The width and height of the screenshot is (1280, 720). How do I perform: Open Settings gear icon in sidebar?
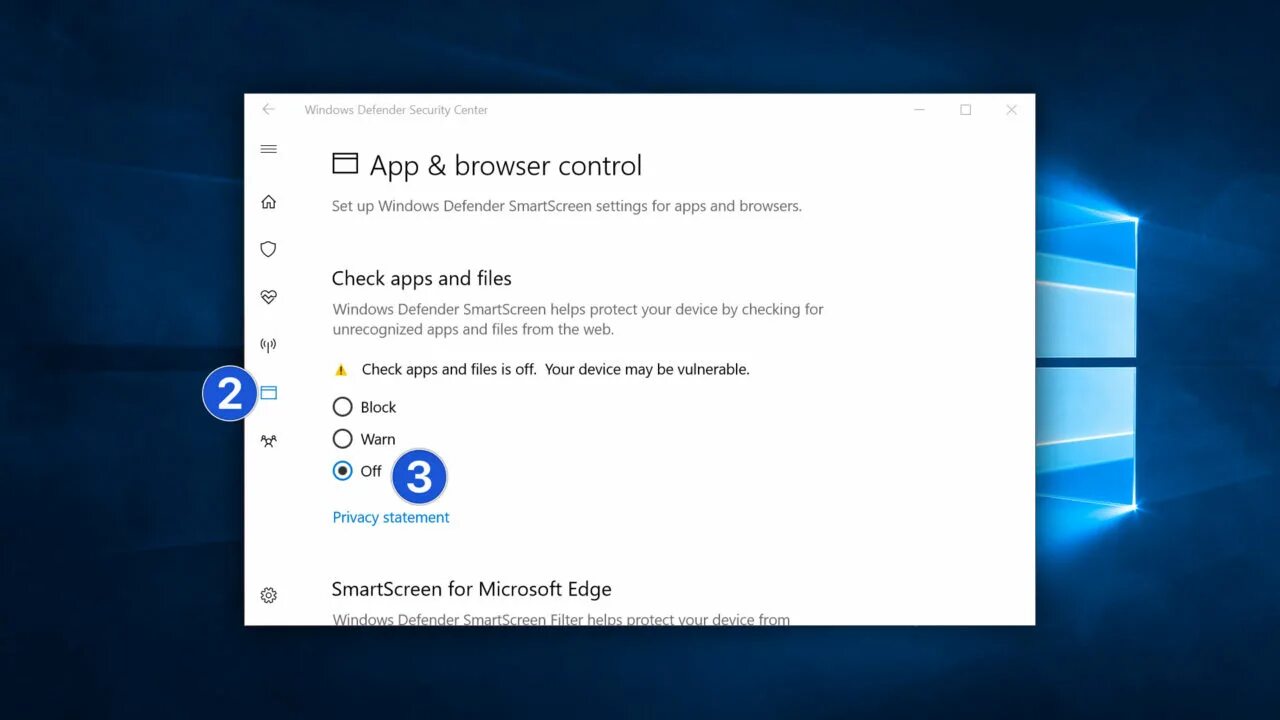coord(268,595)
